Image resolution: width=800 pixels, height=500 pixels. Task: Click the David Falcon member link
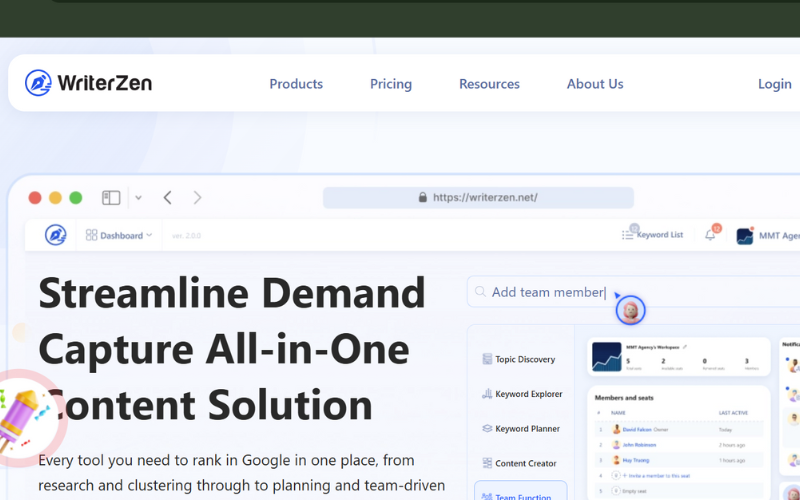pos(636,430)
